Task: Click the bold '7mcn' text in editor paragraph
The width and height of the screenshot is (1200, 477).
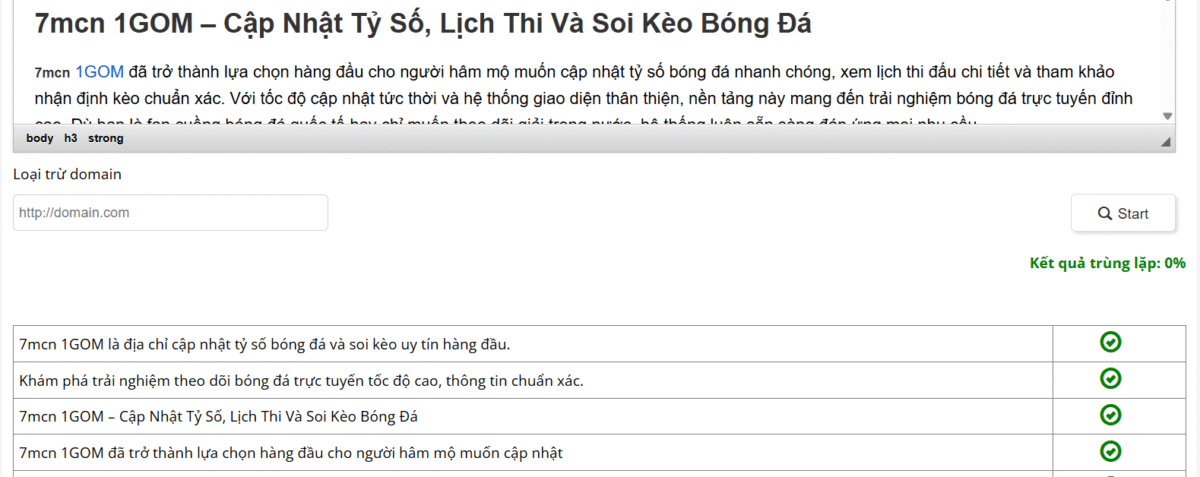Action: [x=52, y=73]
